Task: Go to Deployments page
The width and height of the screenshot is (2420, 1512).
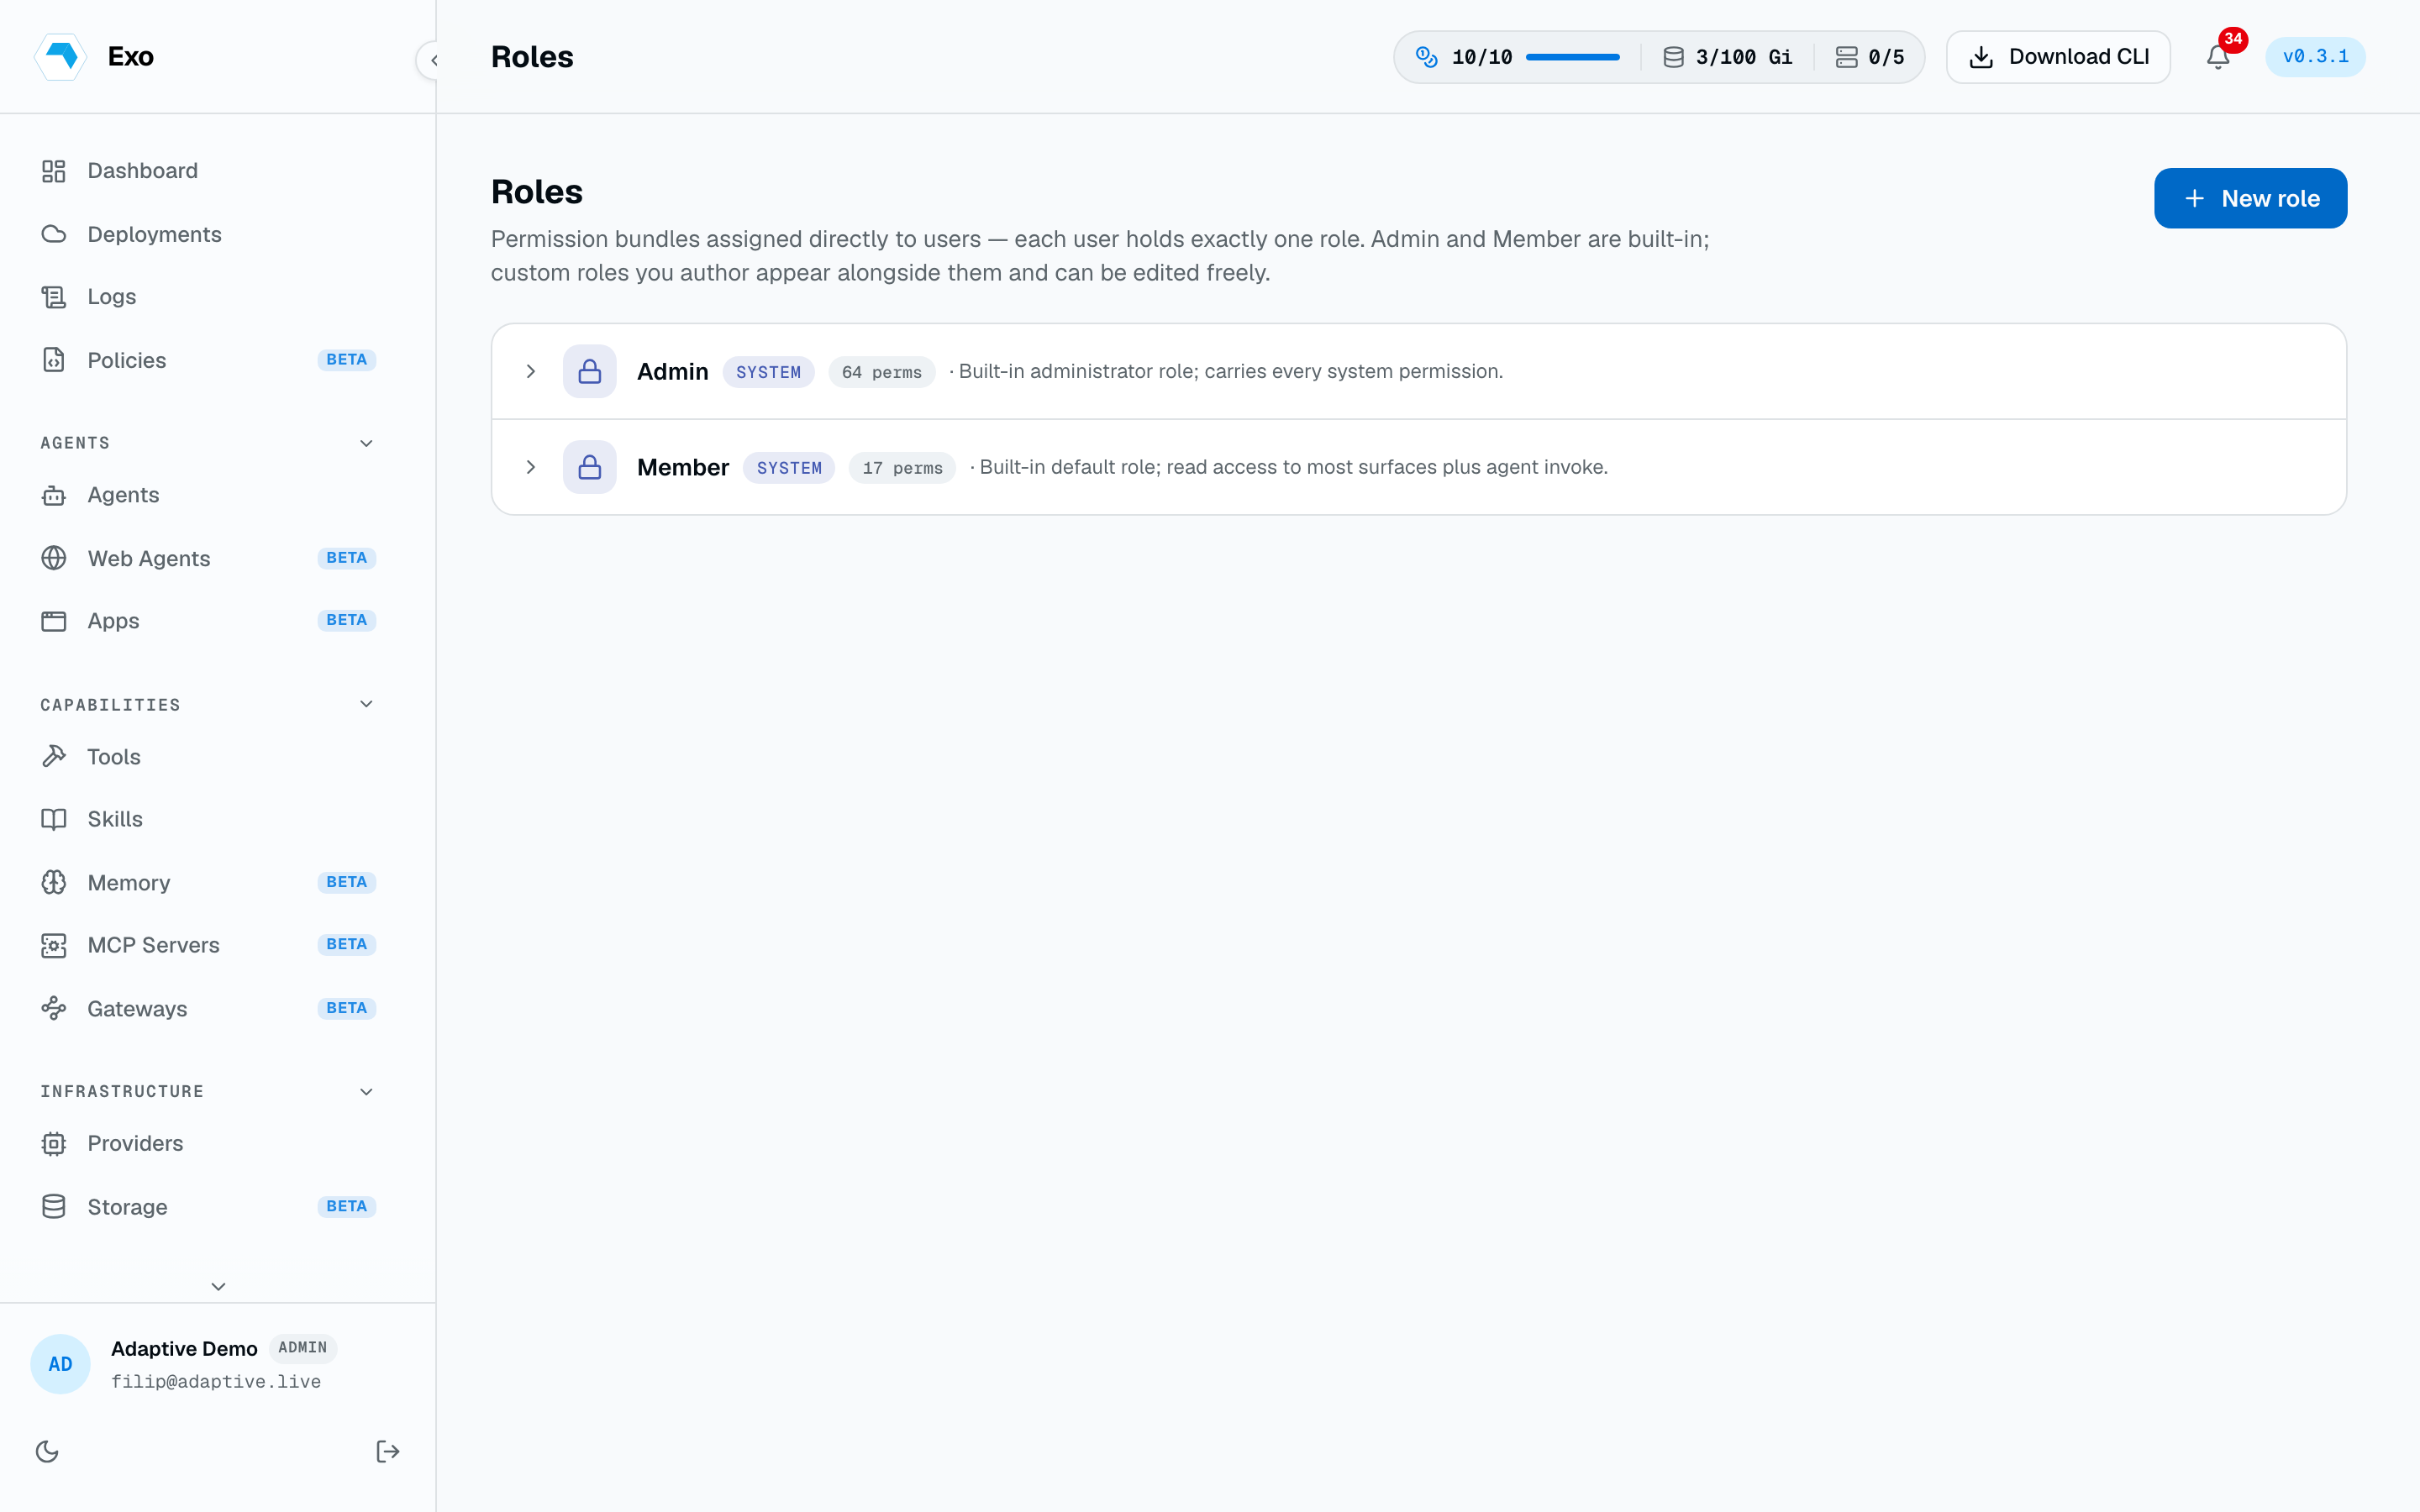Action: click(208, 234)
